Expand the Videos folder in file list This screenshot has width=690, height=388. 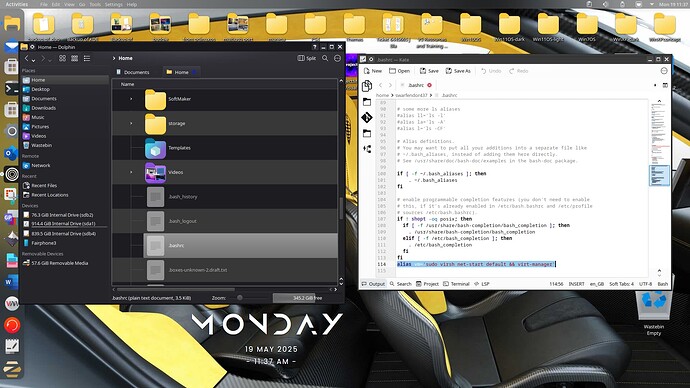131,172
